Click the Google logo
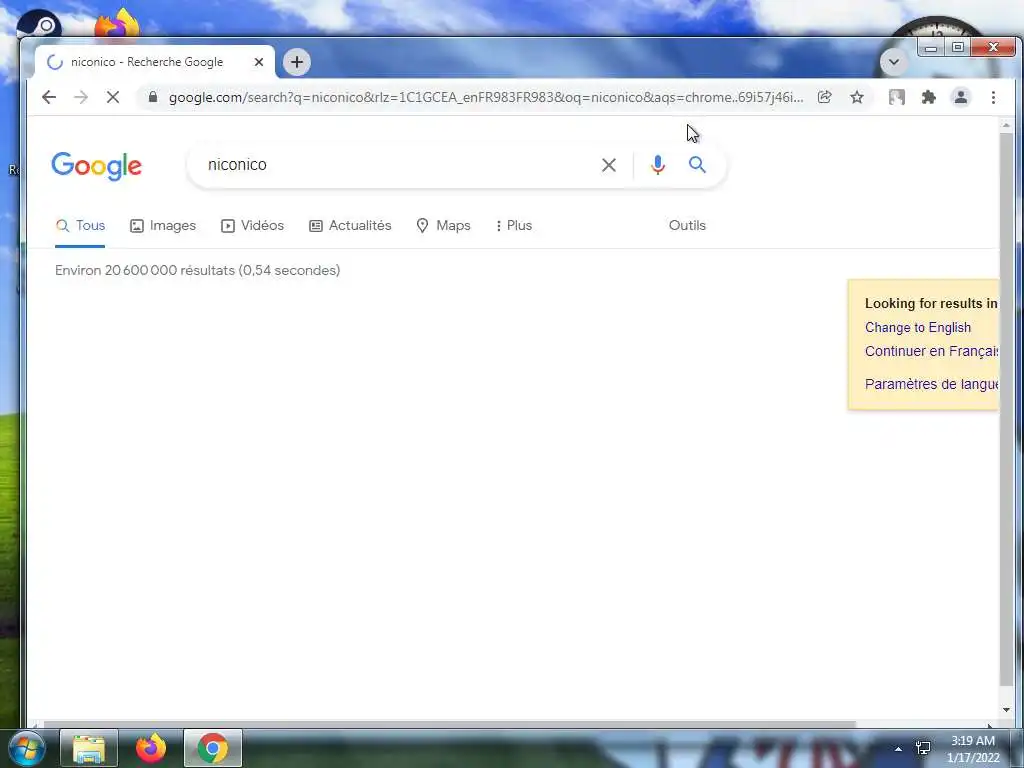This screenshot has width=1024, height=768. [97, 166]
